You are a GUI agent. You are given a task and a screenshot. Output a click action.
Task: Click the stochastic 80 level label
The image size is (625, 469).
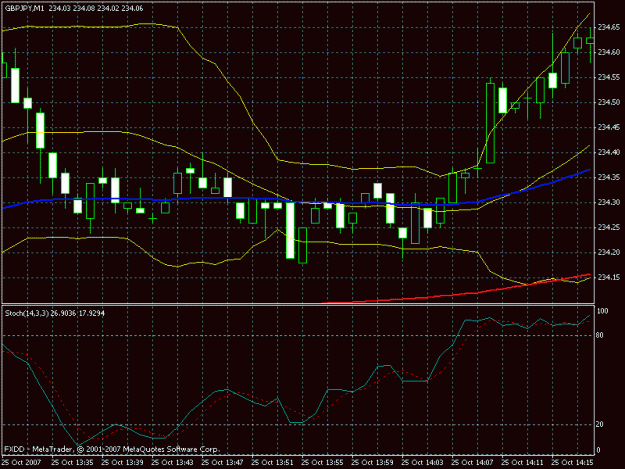tap(600, 336)
